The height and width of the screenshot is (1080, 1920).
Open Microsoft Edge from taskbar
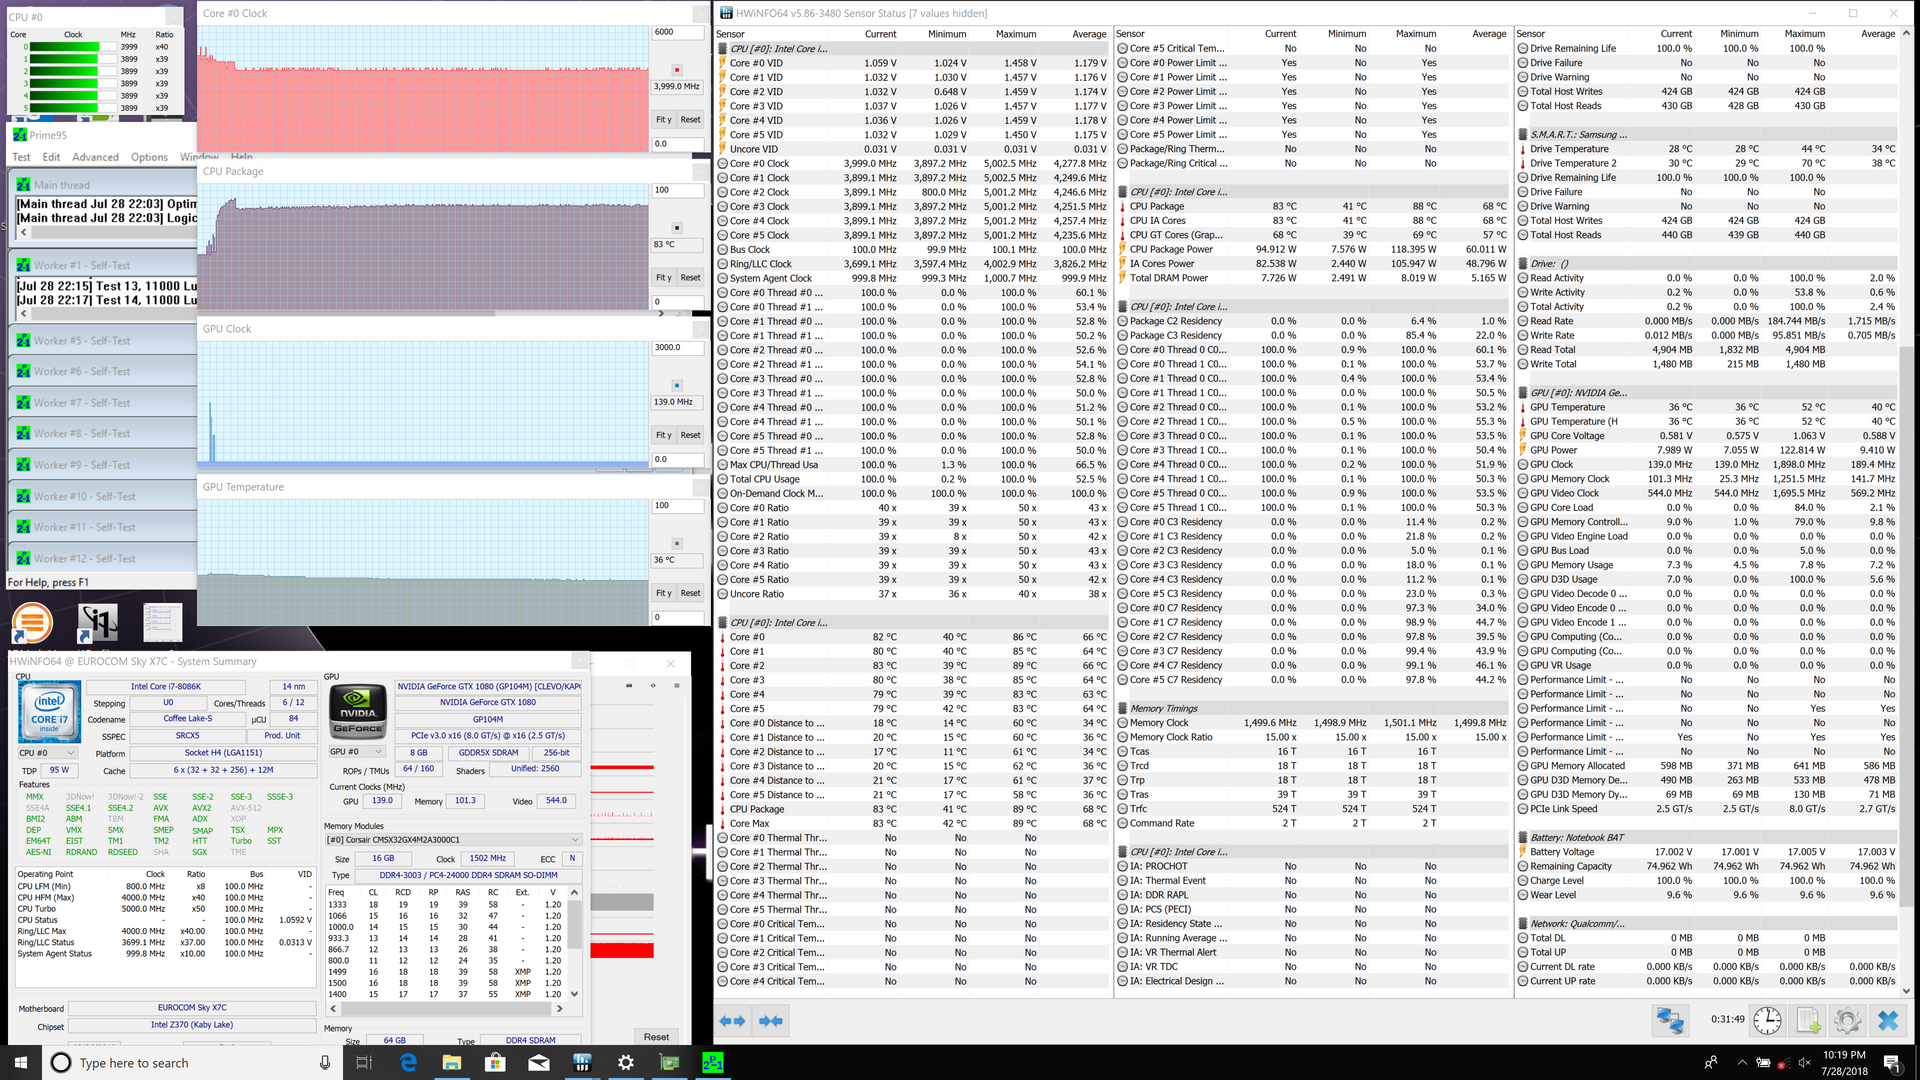click(408, 1063)
